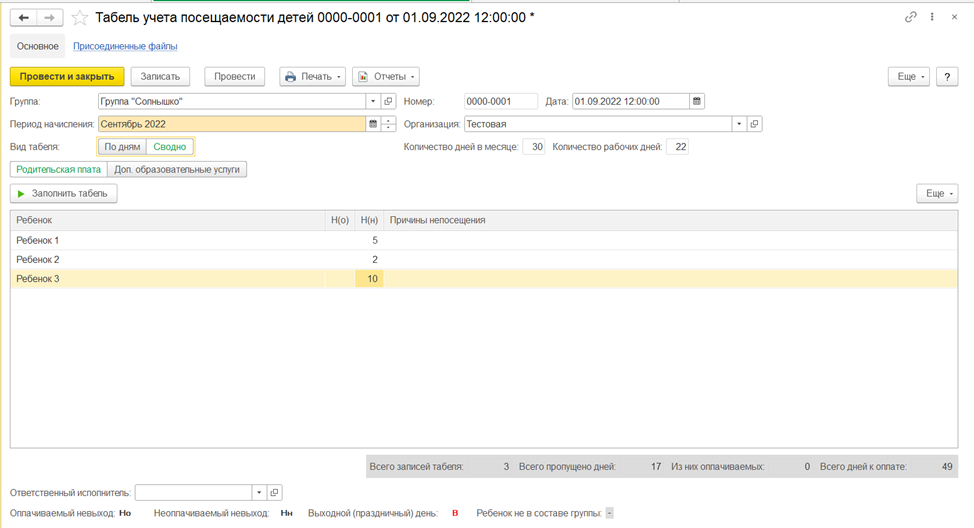The image size is (974, 528).
Task: Click the Группа input field
Action: 232,101
